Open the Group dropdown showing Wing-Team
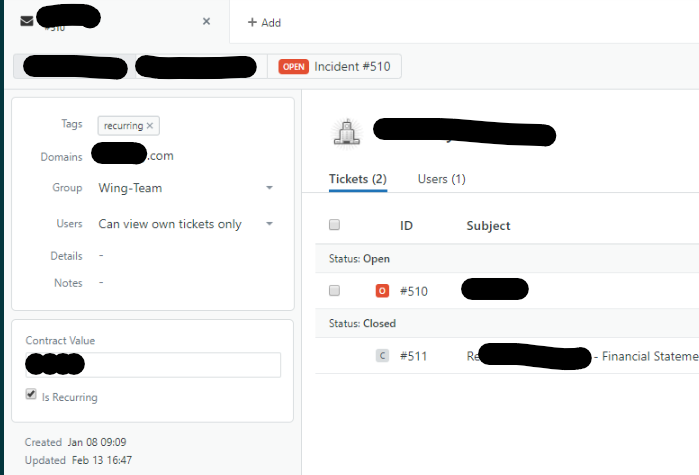This screenshot has height=475, width=699. tap(185, 188)
